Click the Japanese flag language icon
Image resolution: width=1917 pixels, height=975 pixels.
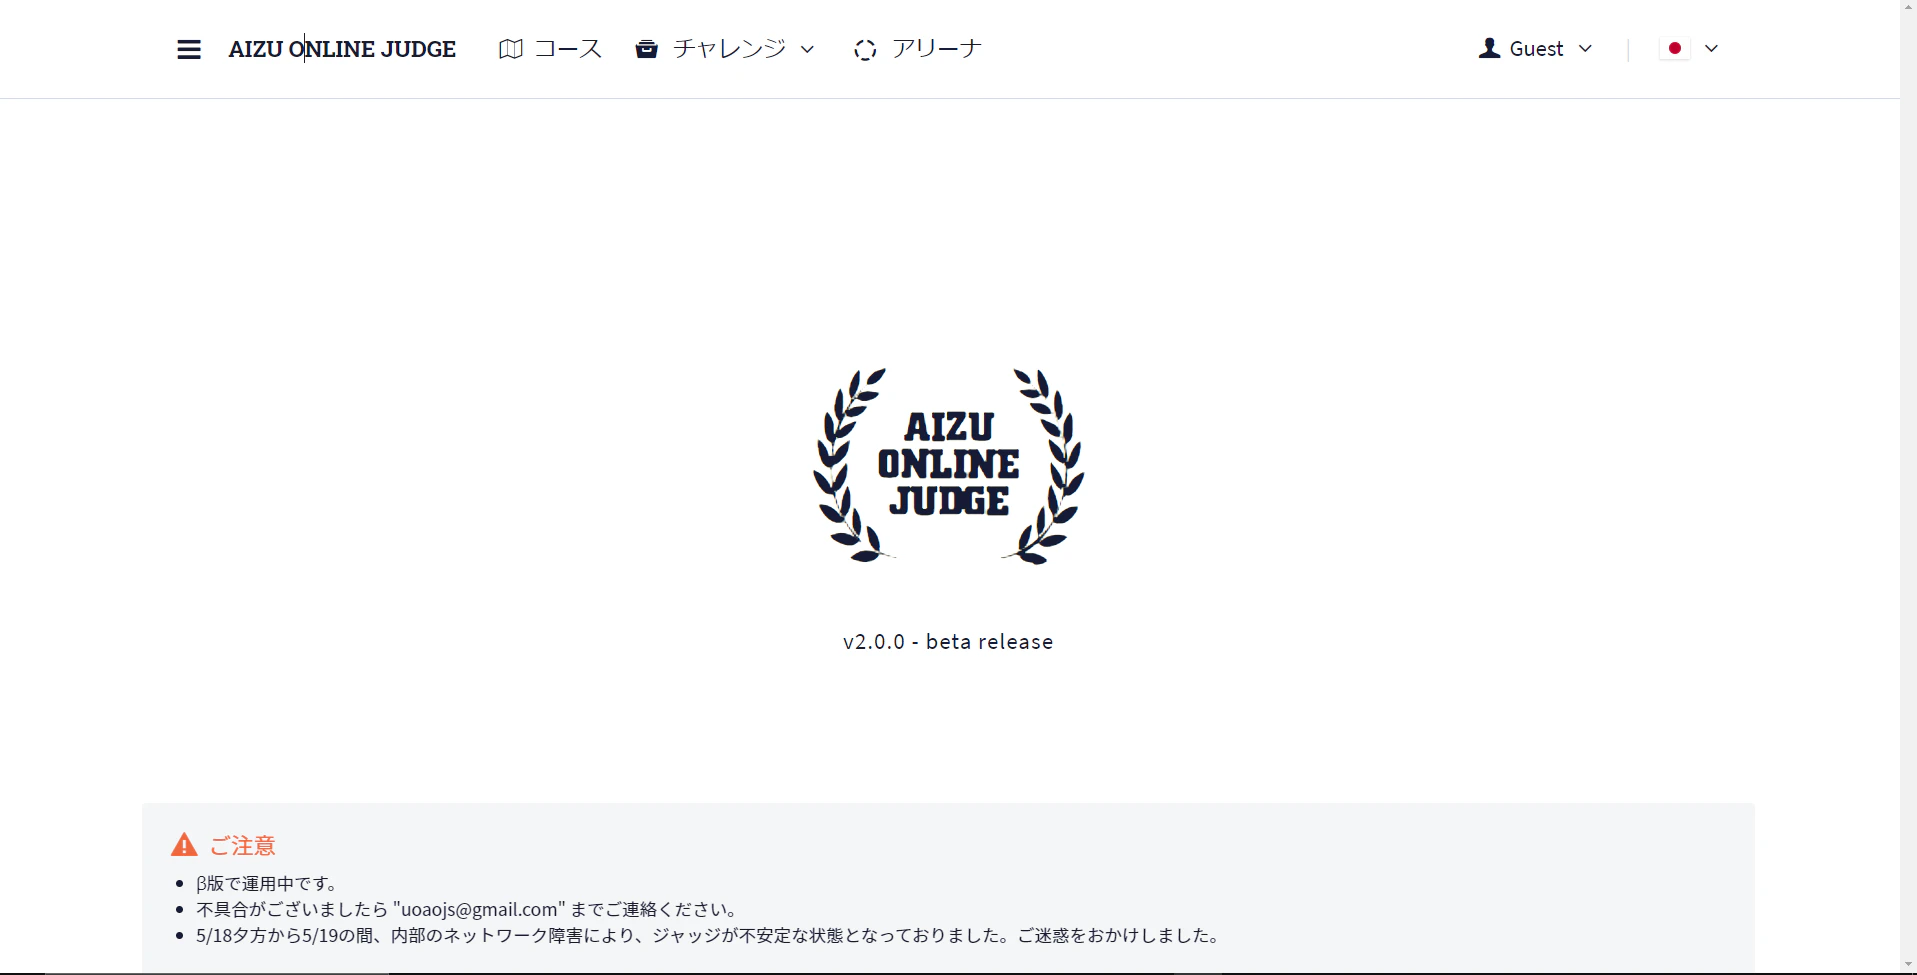tap(1675, 48)
